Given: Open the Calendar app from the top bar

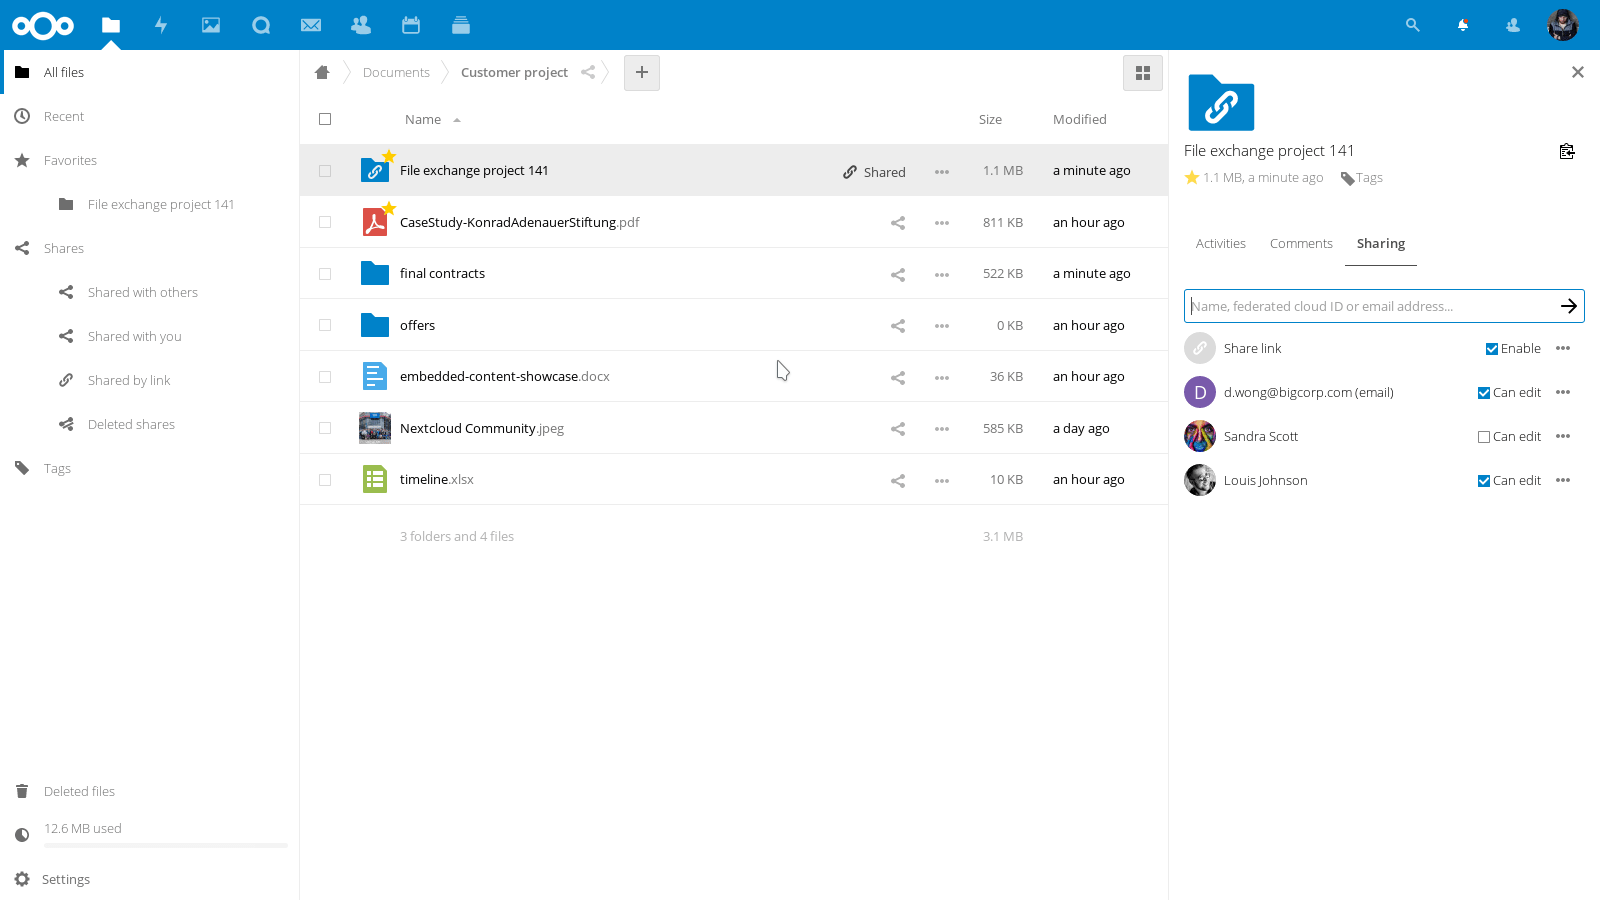Looking at the screenshot, I should tap(411, 25).
